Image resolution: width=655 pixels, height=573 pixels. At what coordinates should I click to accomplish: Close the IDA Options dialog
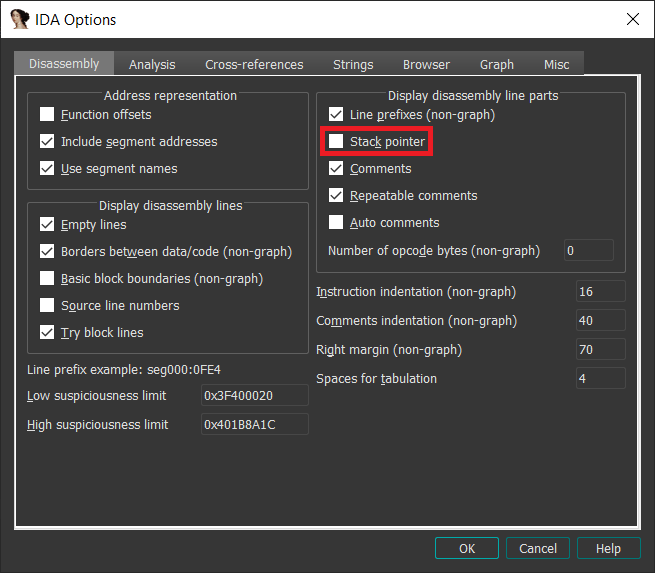click(x=632, y=19)
